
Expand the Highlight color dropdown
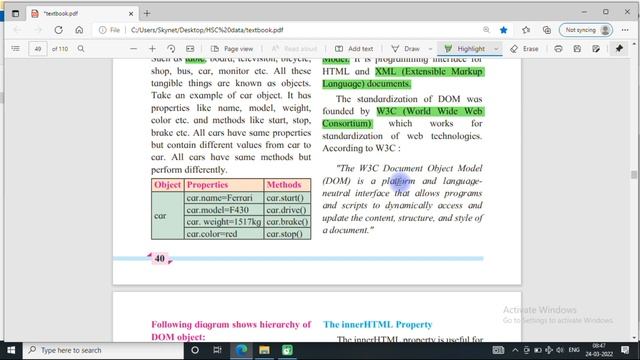click(496, 49)
